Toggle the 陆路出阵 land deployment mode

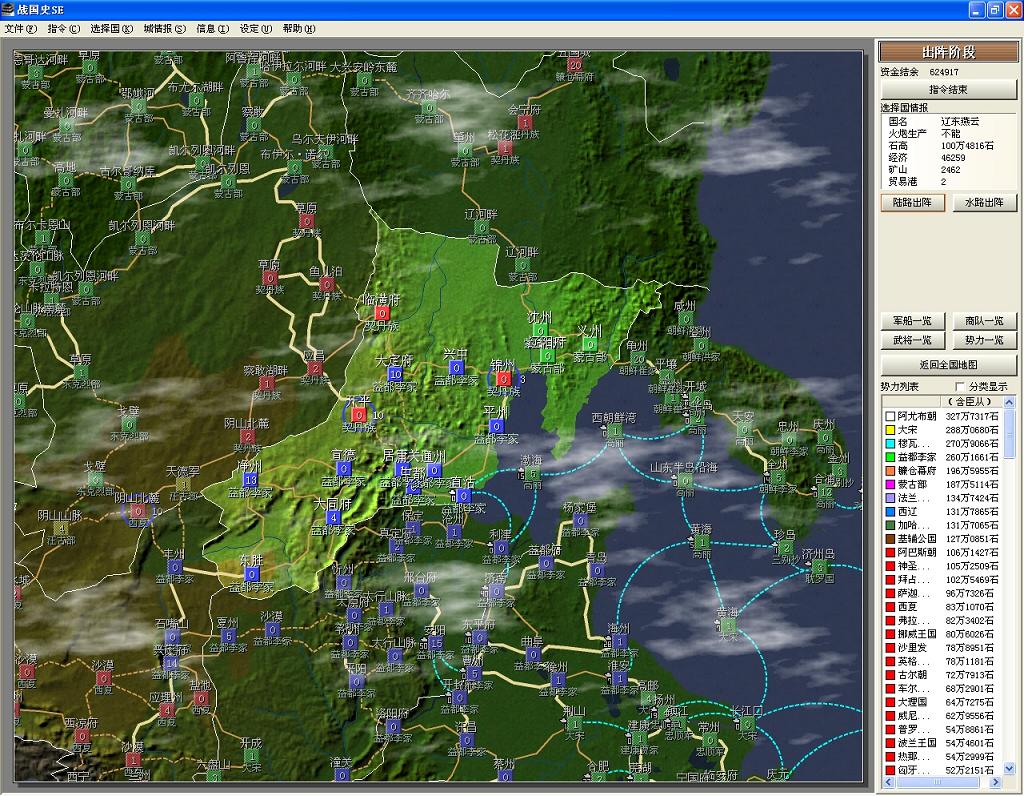tap(912, 202)
